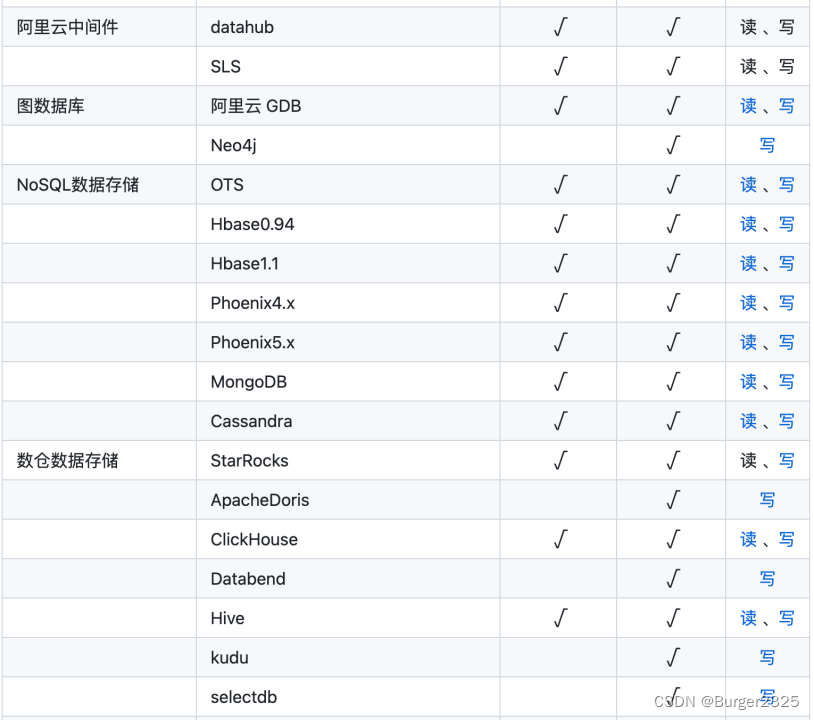Open the 读 link for OTS
Image resolution: width=814 pixels, height=720 pixels.
pyautogui.click(x=748, y=185)
